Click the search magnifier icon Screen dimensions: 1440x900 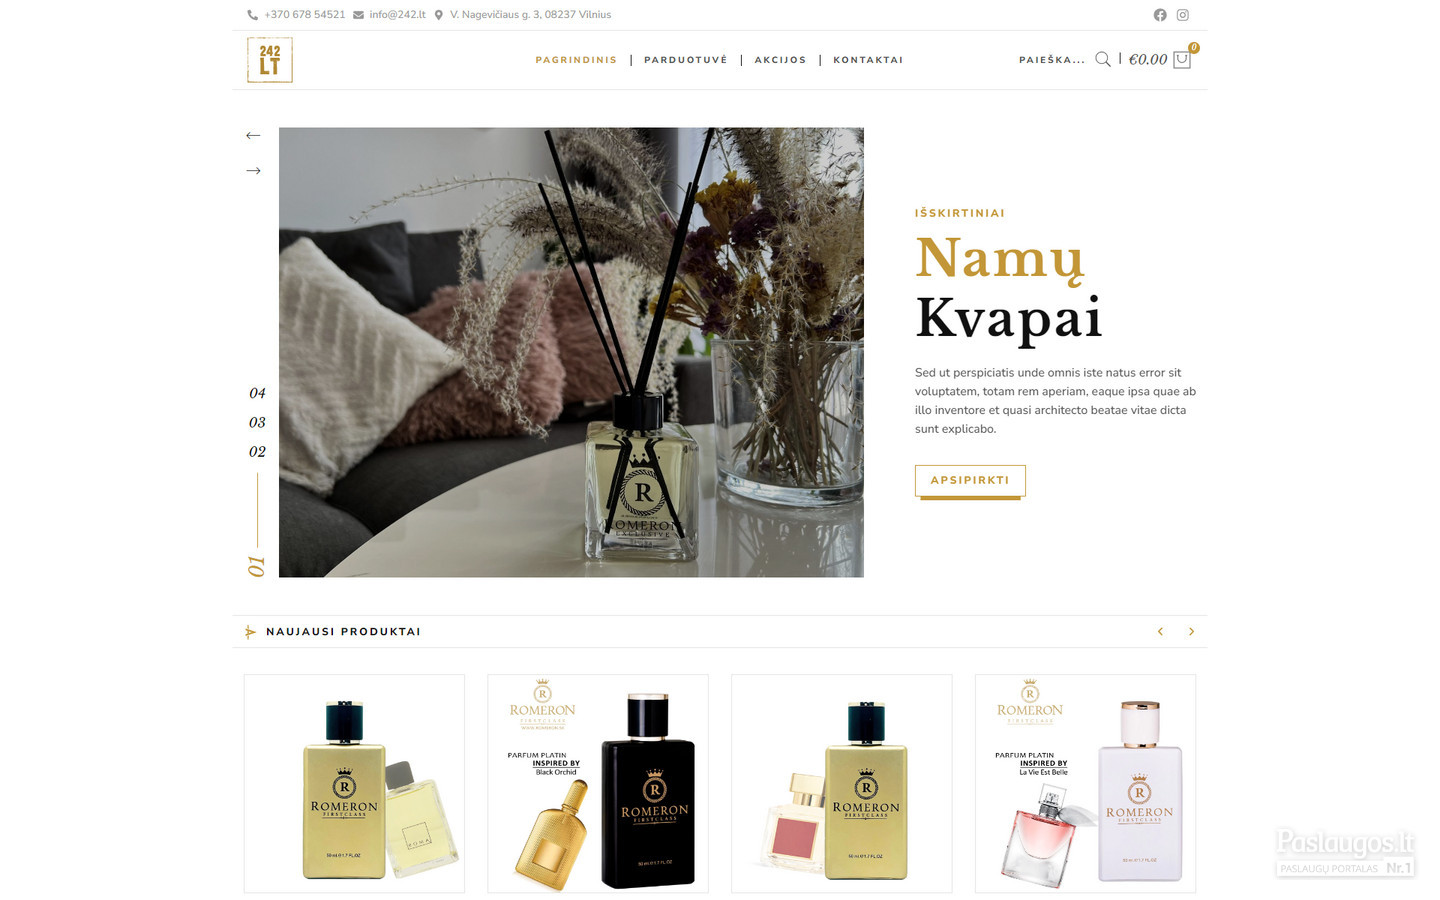tap(1103, 59)
